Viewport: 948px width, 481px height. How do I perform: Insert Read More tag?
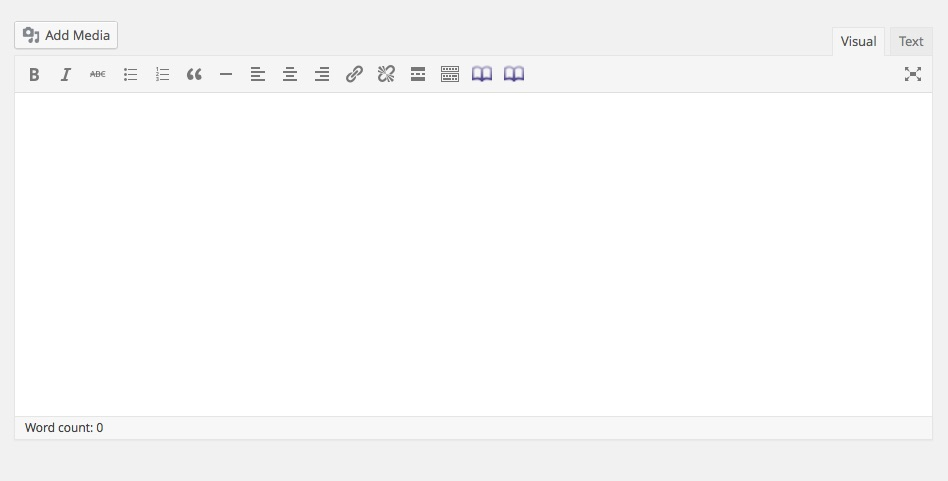(x=418, y=74)
